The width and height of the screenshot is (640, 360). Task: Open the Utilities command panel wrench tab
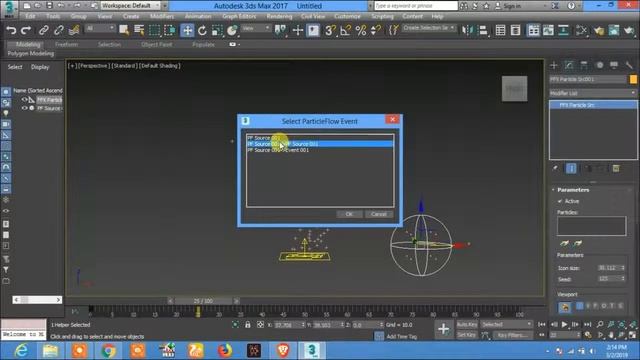pyautogui.click(x=629, y=65)
